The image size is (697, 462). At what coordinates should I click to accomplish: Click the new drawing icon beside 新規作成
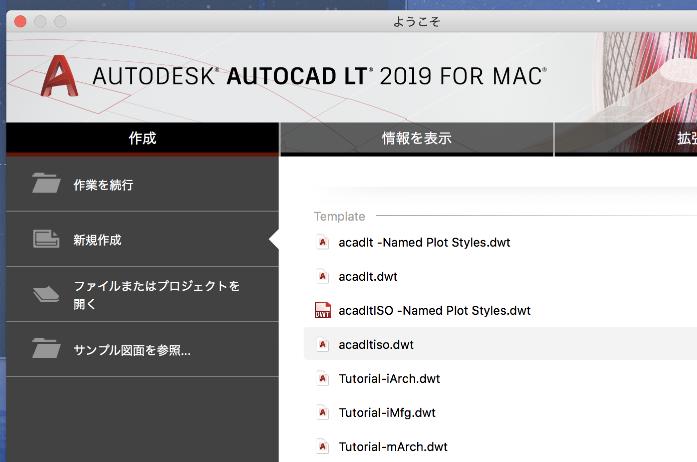click(x=46, y=239)
